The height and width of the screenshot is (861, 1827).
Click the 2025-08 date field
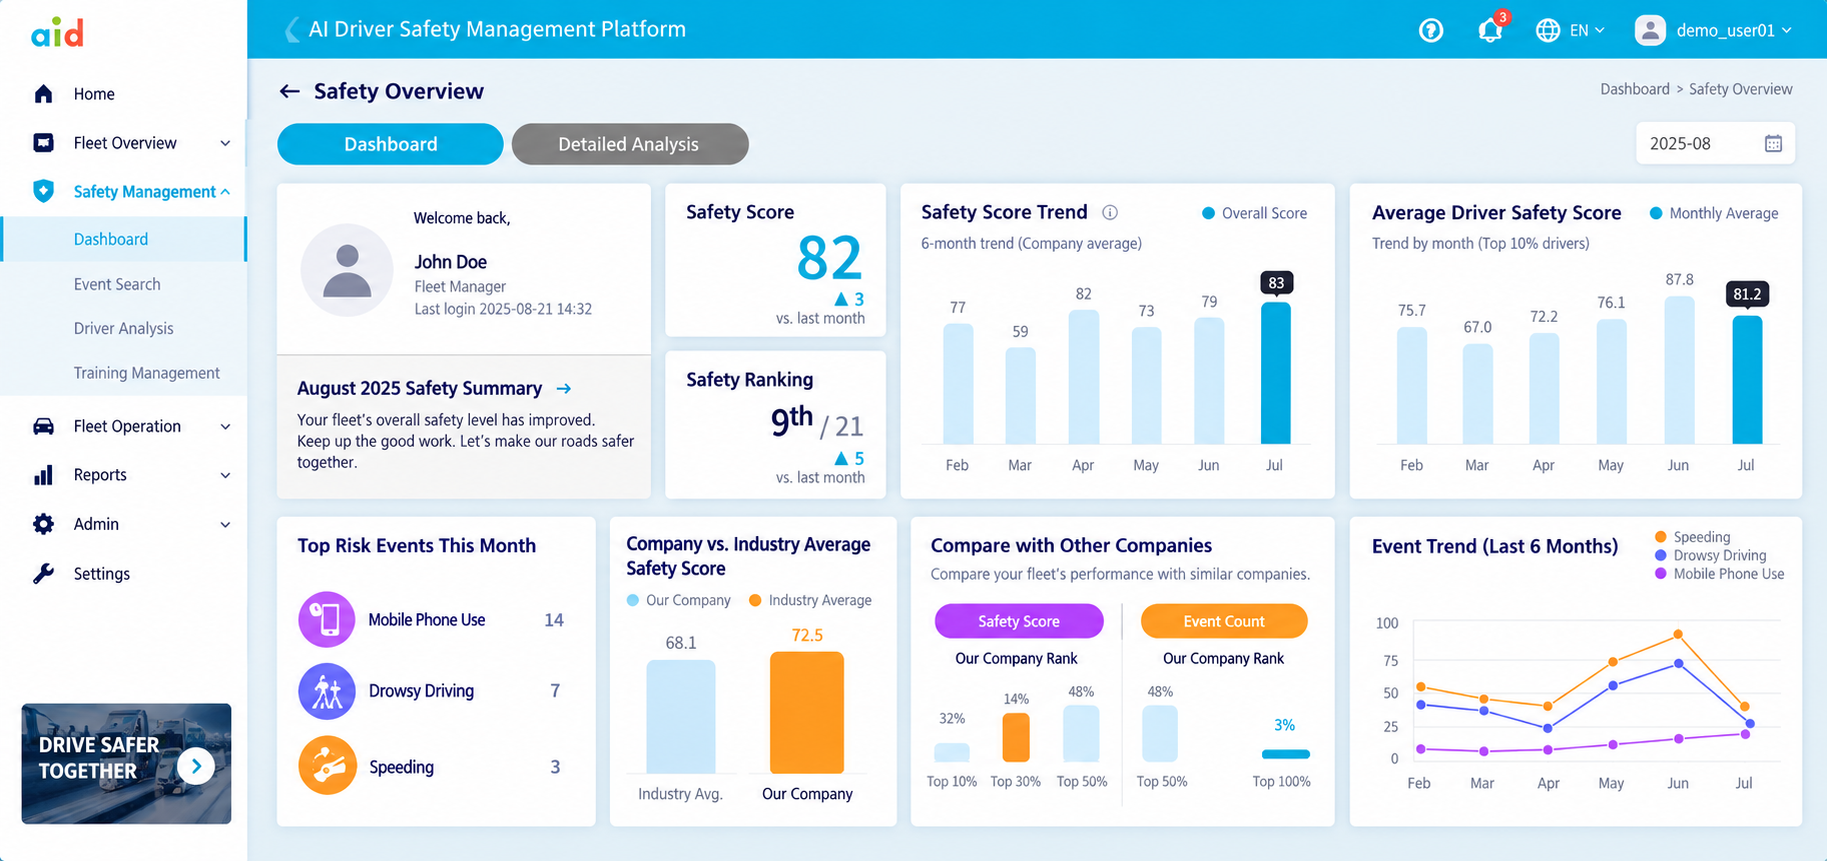click(x=1716, y=144)
